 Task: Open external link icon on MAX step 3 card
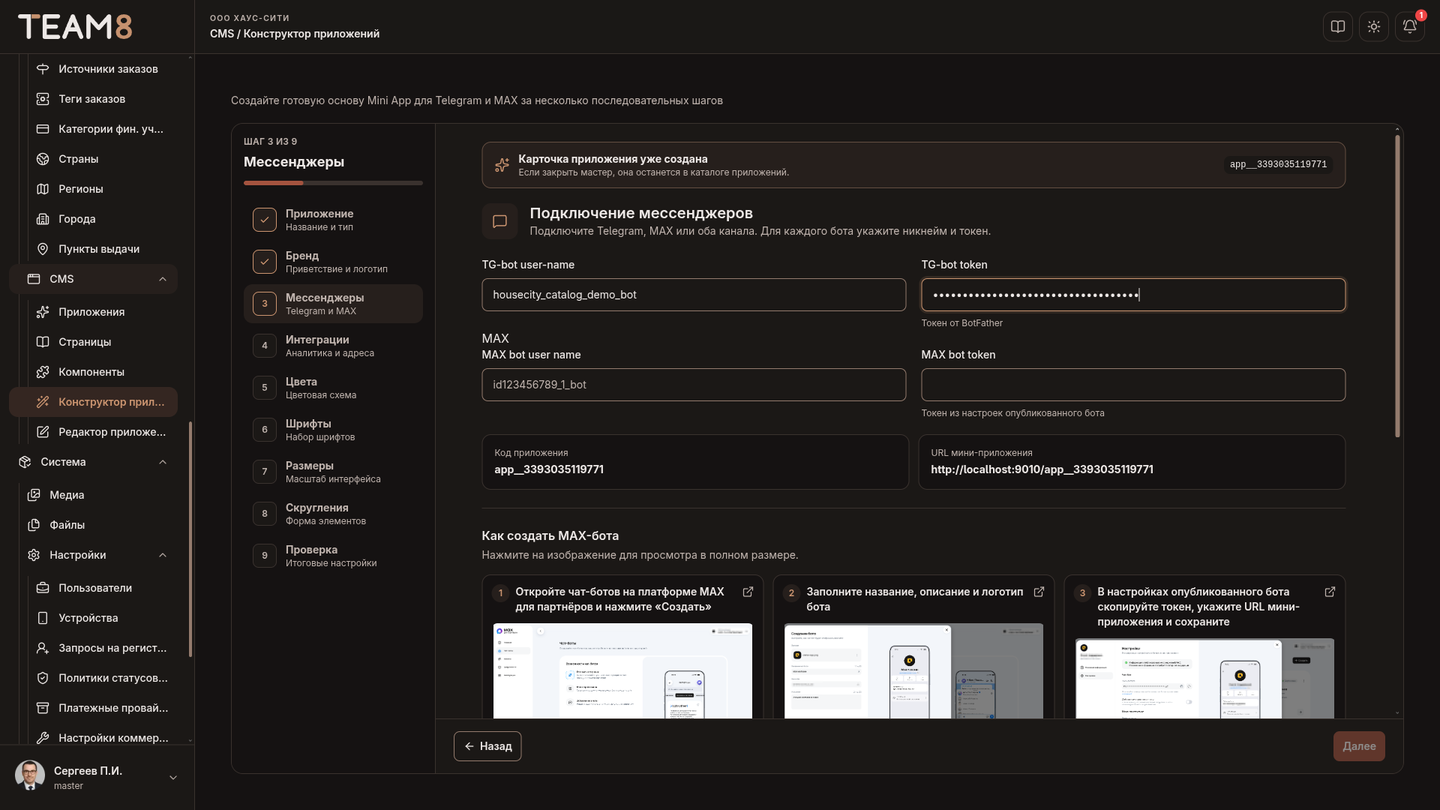[1330, 592]
